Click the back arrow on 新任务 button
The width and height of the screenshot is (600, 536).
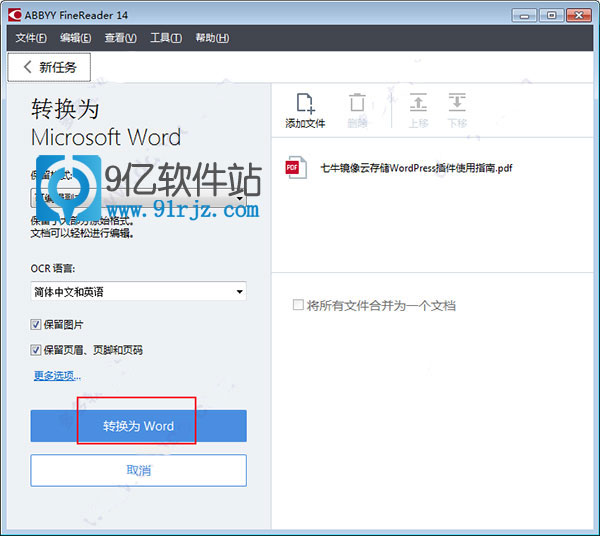(25, 67)
